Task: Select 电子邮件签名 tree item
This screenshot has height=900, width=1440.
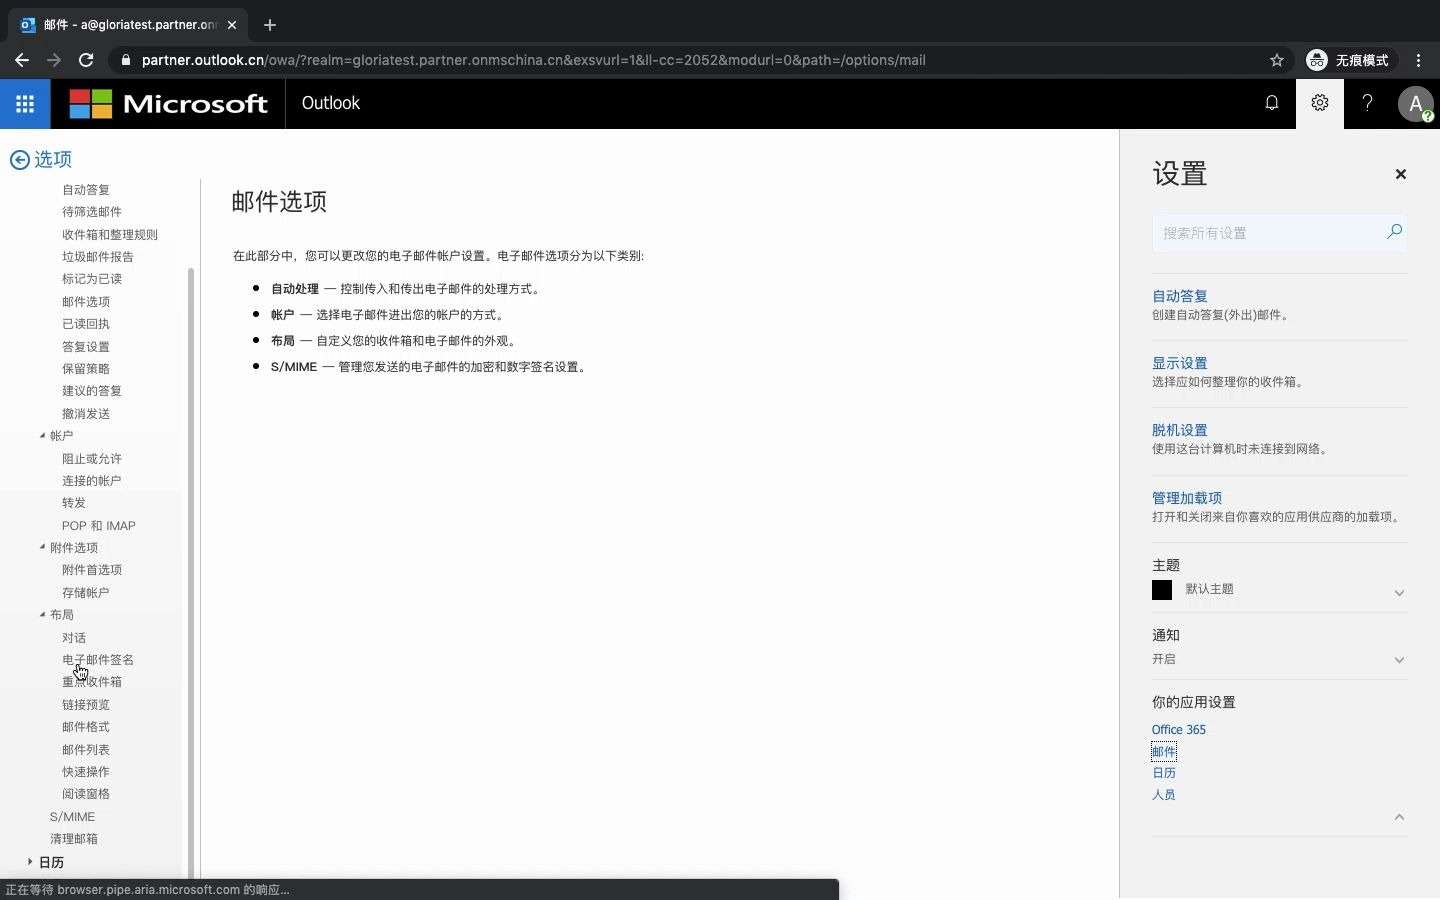Action: pos(98,660)
